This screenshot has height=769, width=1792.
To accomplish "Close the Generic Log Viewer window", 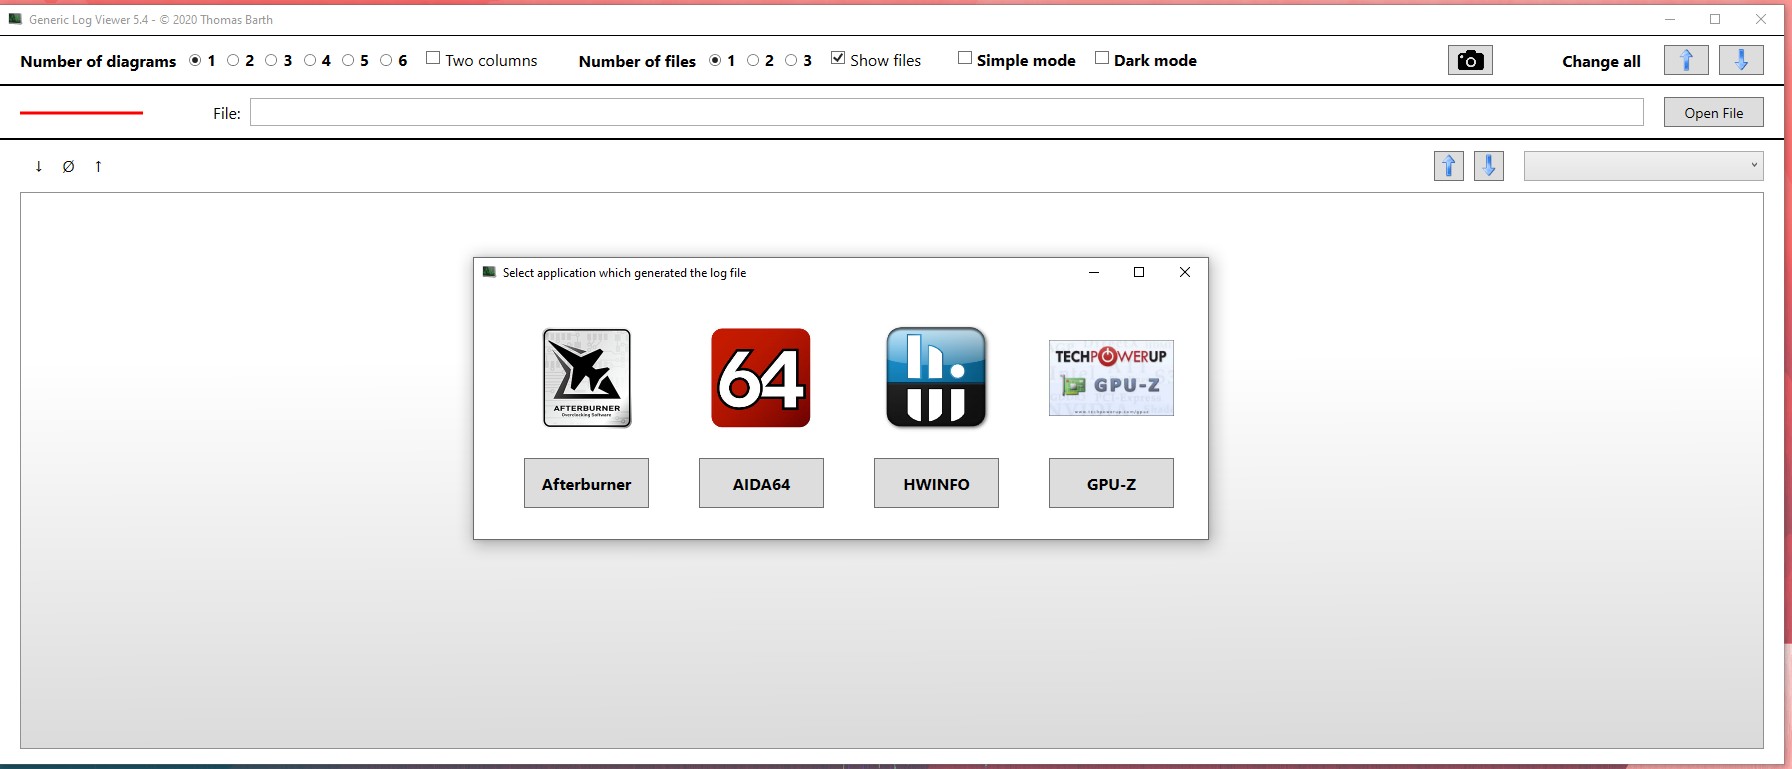I will point(1761,19).
